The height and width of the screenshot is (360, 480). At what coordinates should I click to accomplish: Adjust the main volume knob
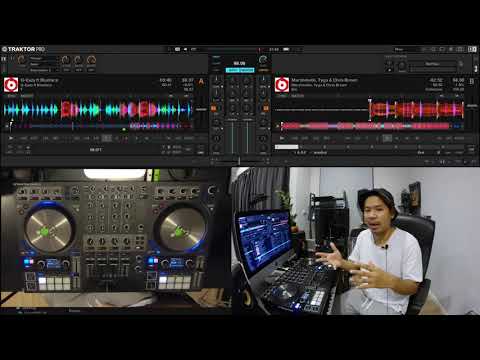click(x=263, y=60)
